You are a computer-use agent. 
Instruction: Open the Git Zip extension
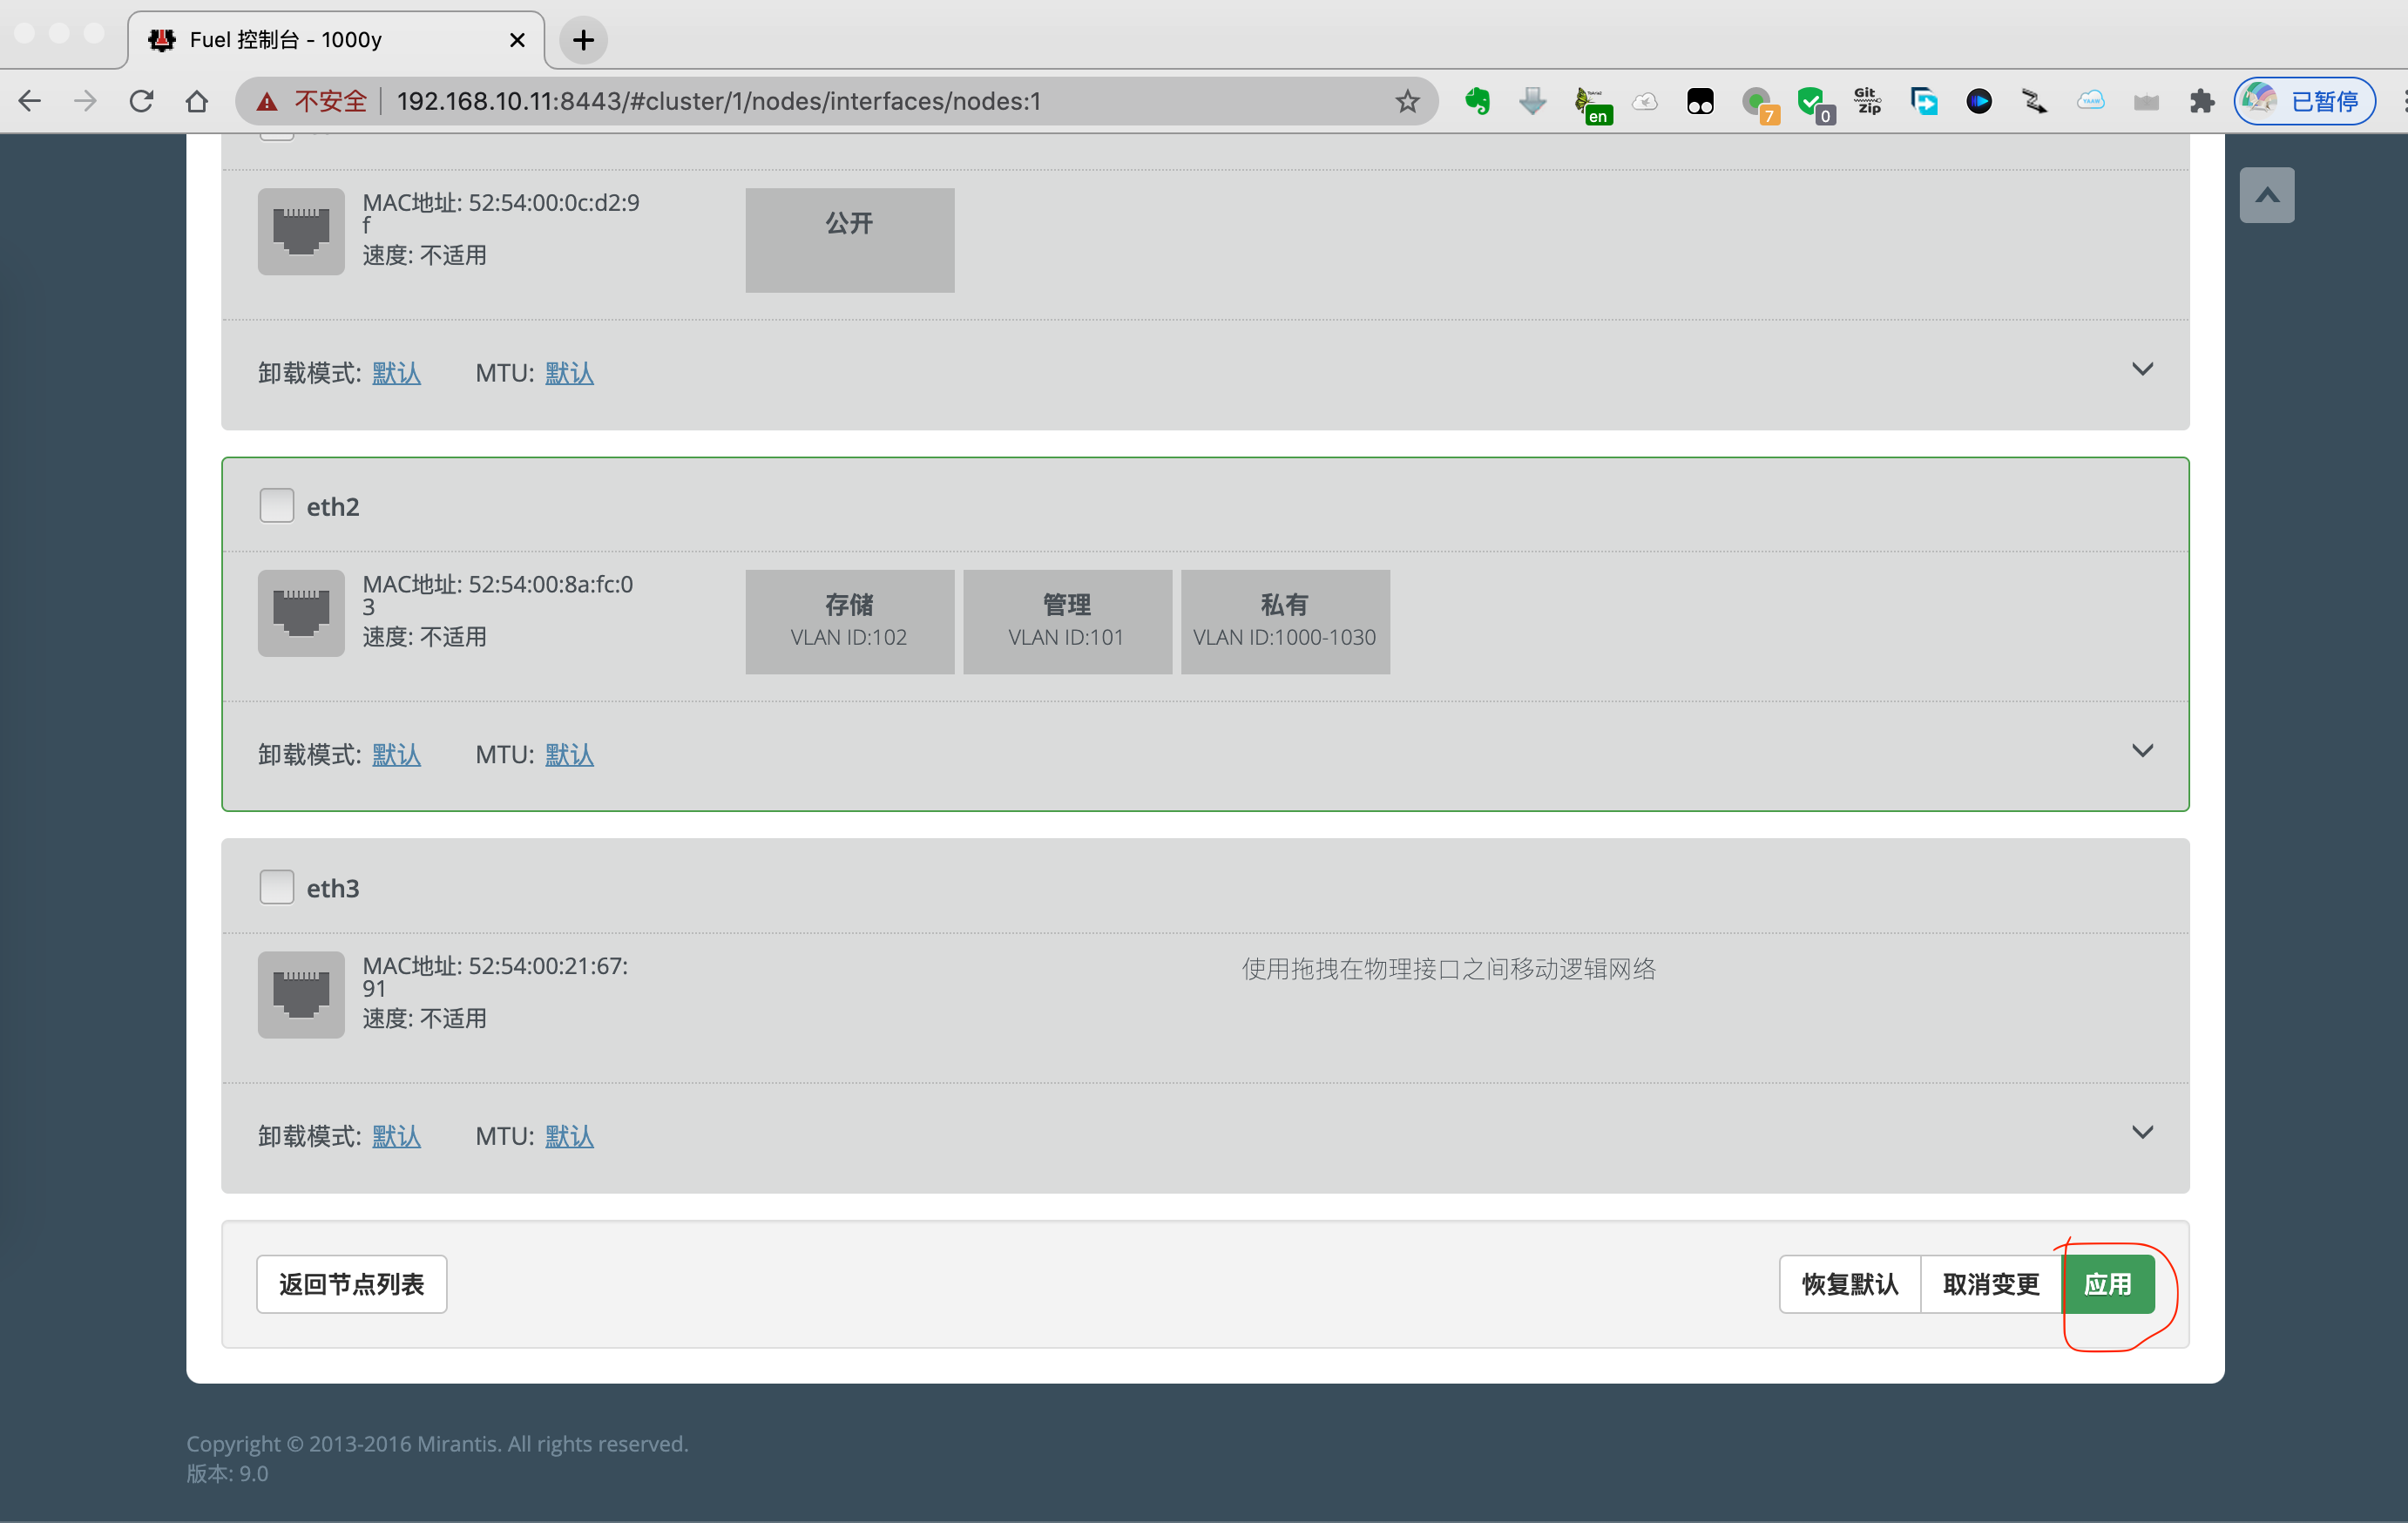1867,101
